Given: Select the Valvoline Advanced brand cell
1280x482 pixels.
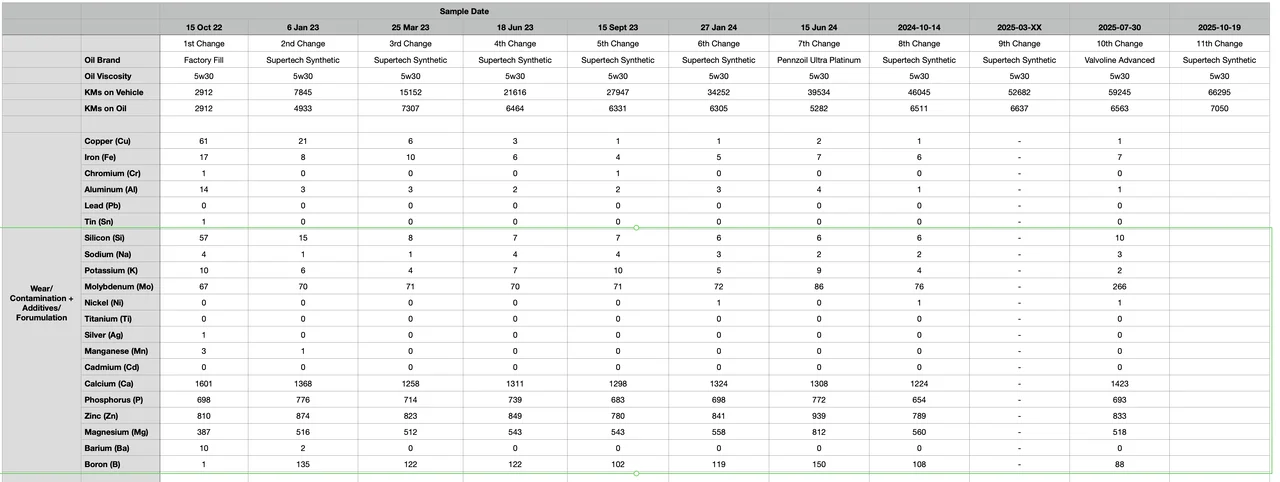Looking at the screenshot, I should tap(1120, 60).
